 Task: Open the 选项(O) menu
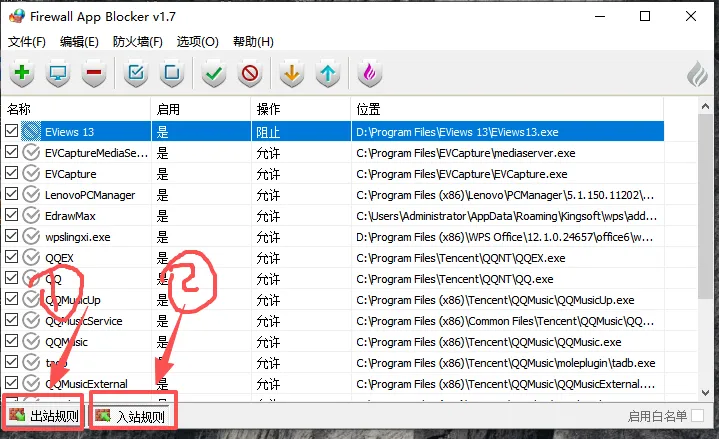point(198,42)
